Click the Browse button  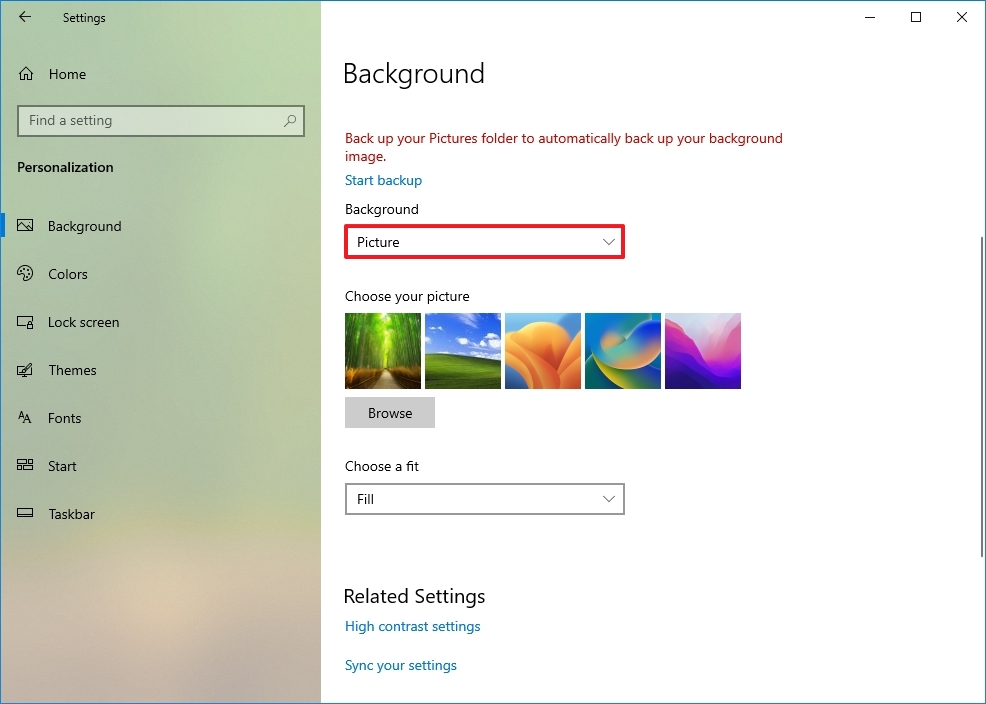tap(390, 413)
